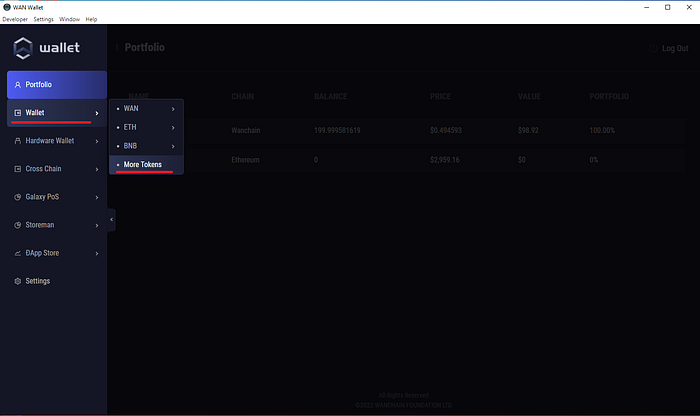Expand the BNB submenu arrow

(173, 146)
